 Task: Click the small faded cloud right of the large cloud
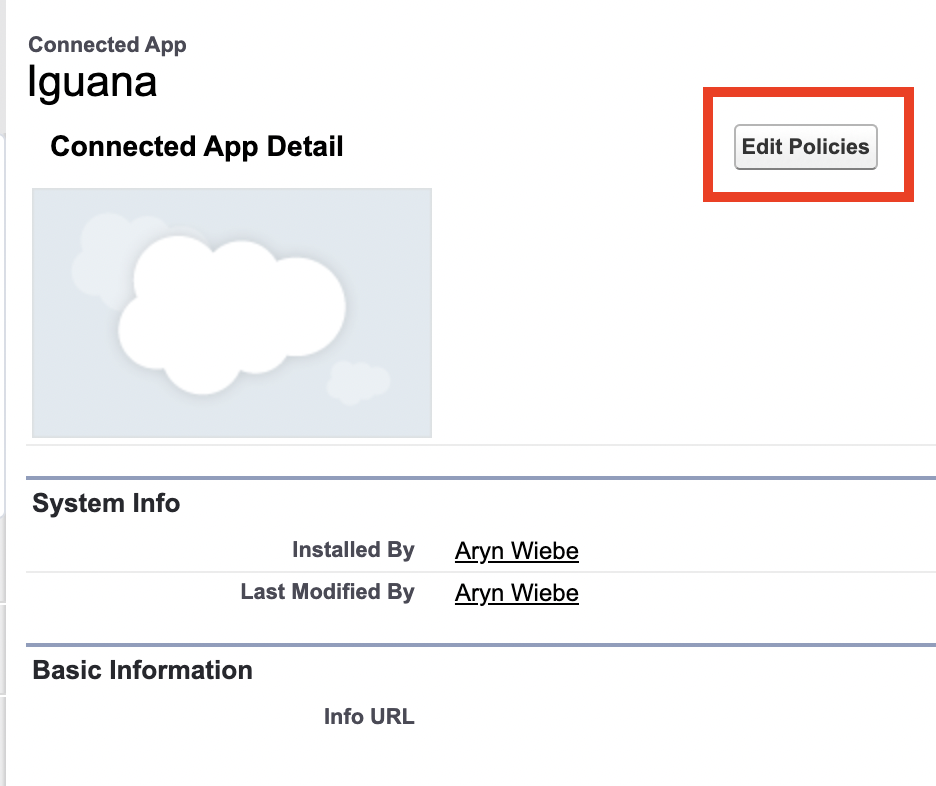(x=357, y=382)
